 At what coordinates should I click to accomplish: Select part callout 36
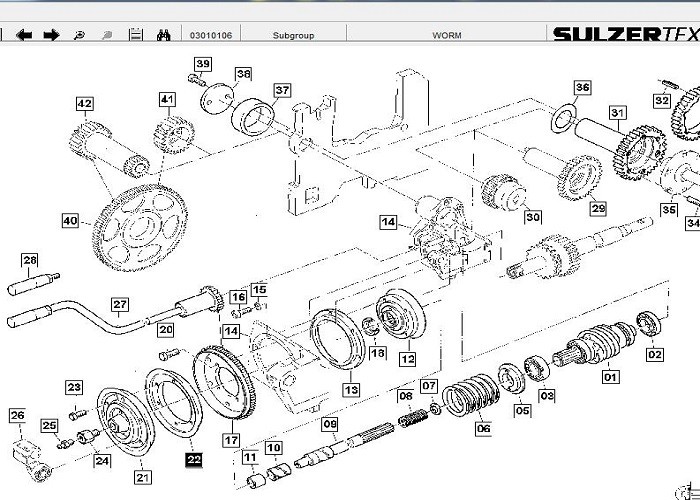pos(582,87)
